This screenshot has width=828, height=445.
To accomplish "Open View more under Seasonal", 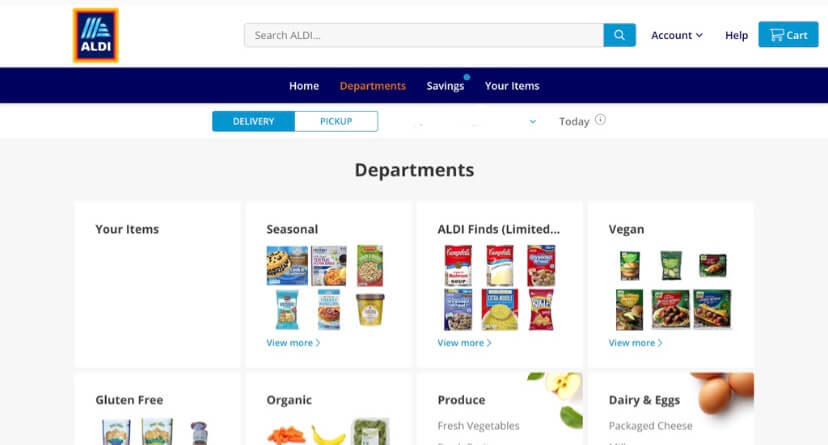I will point(293,343).
